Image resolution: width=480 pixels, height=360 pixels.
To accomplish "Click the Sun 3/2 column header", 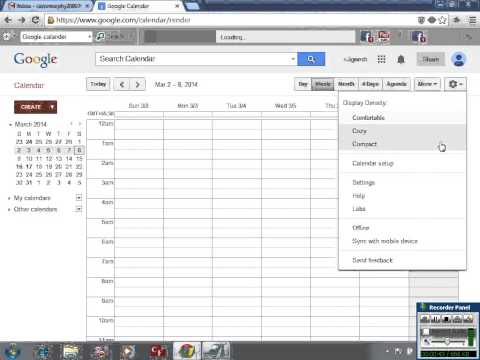I will (139, 106).
